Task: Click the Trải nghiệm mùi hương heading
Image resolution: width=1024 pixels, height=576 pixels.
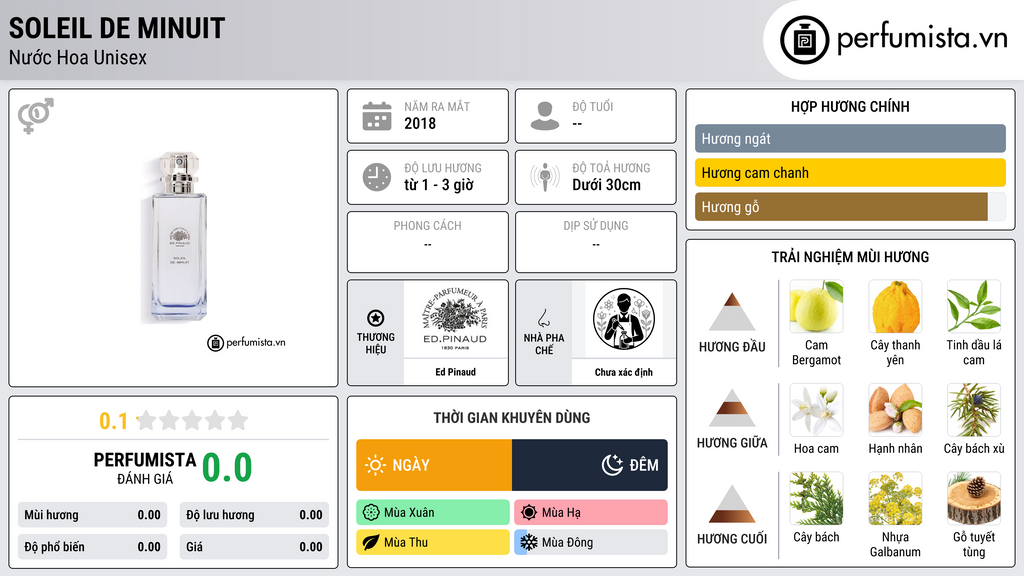Action: [850, 257]
